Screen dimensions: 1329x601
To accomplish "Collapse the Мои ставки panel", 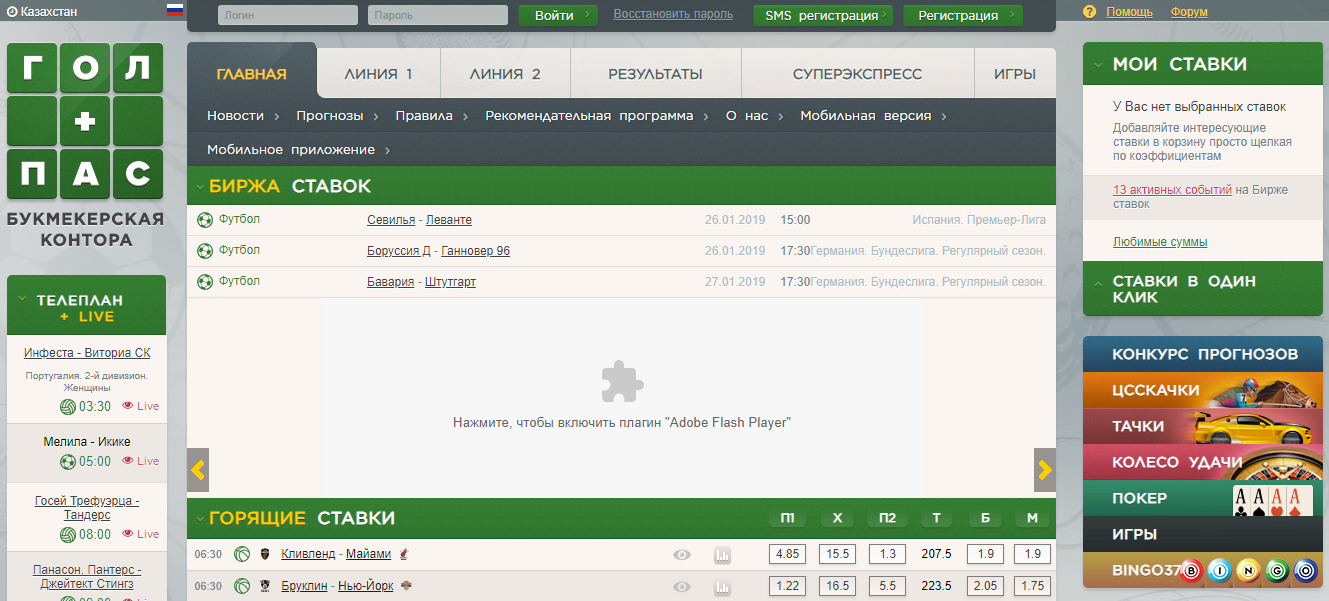I will tap(1099, 65).
